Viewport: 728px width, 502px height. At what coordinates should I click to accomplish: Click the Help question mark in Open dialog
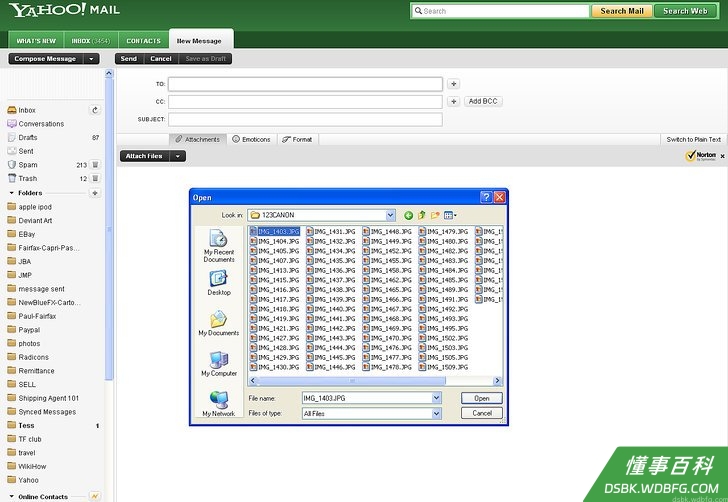[x=486, y=197]
